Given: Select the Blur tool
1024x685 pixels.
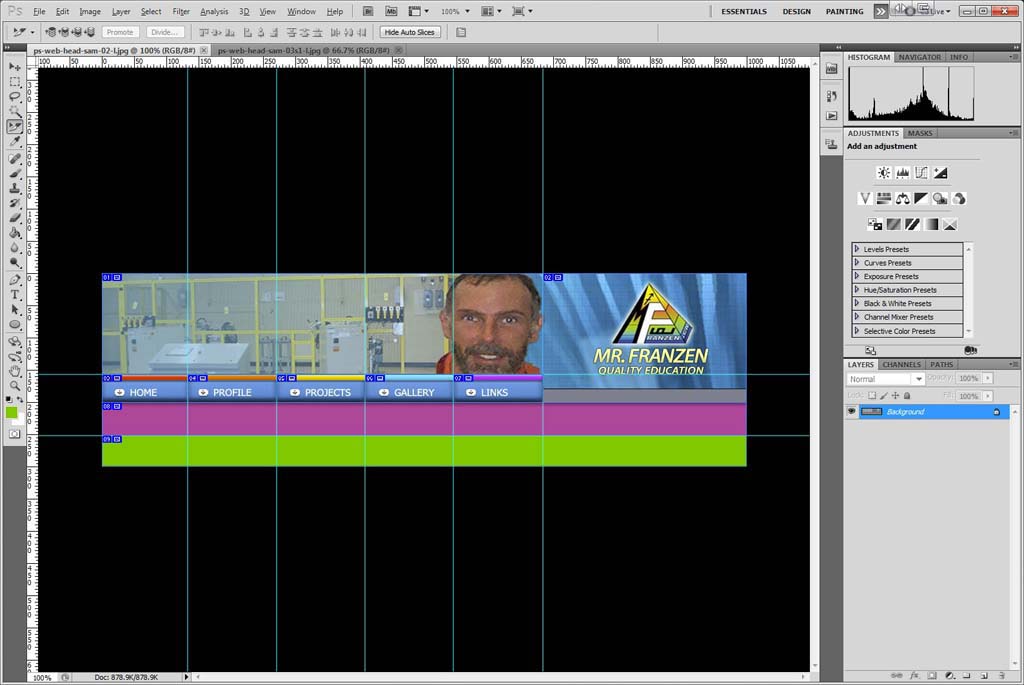Looking at the screenshot, I should (14, 247).
